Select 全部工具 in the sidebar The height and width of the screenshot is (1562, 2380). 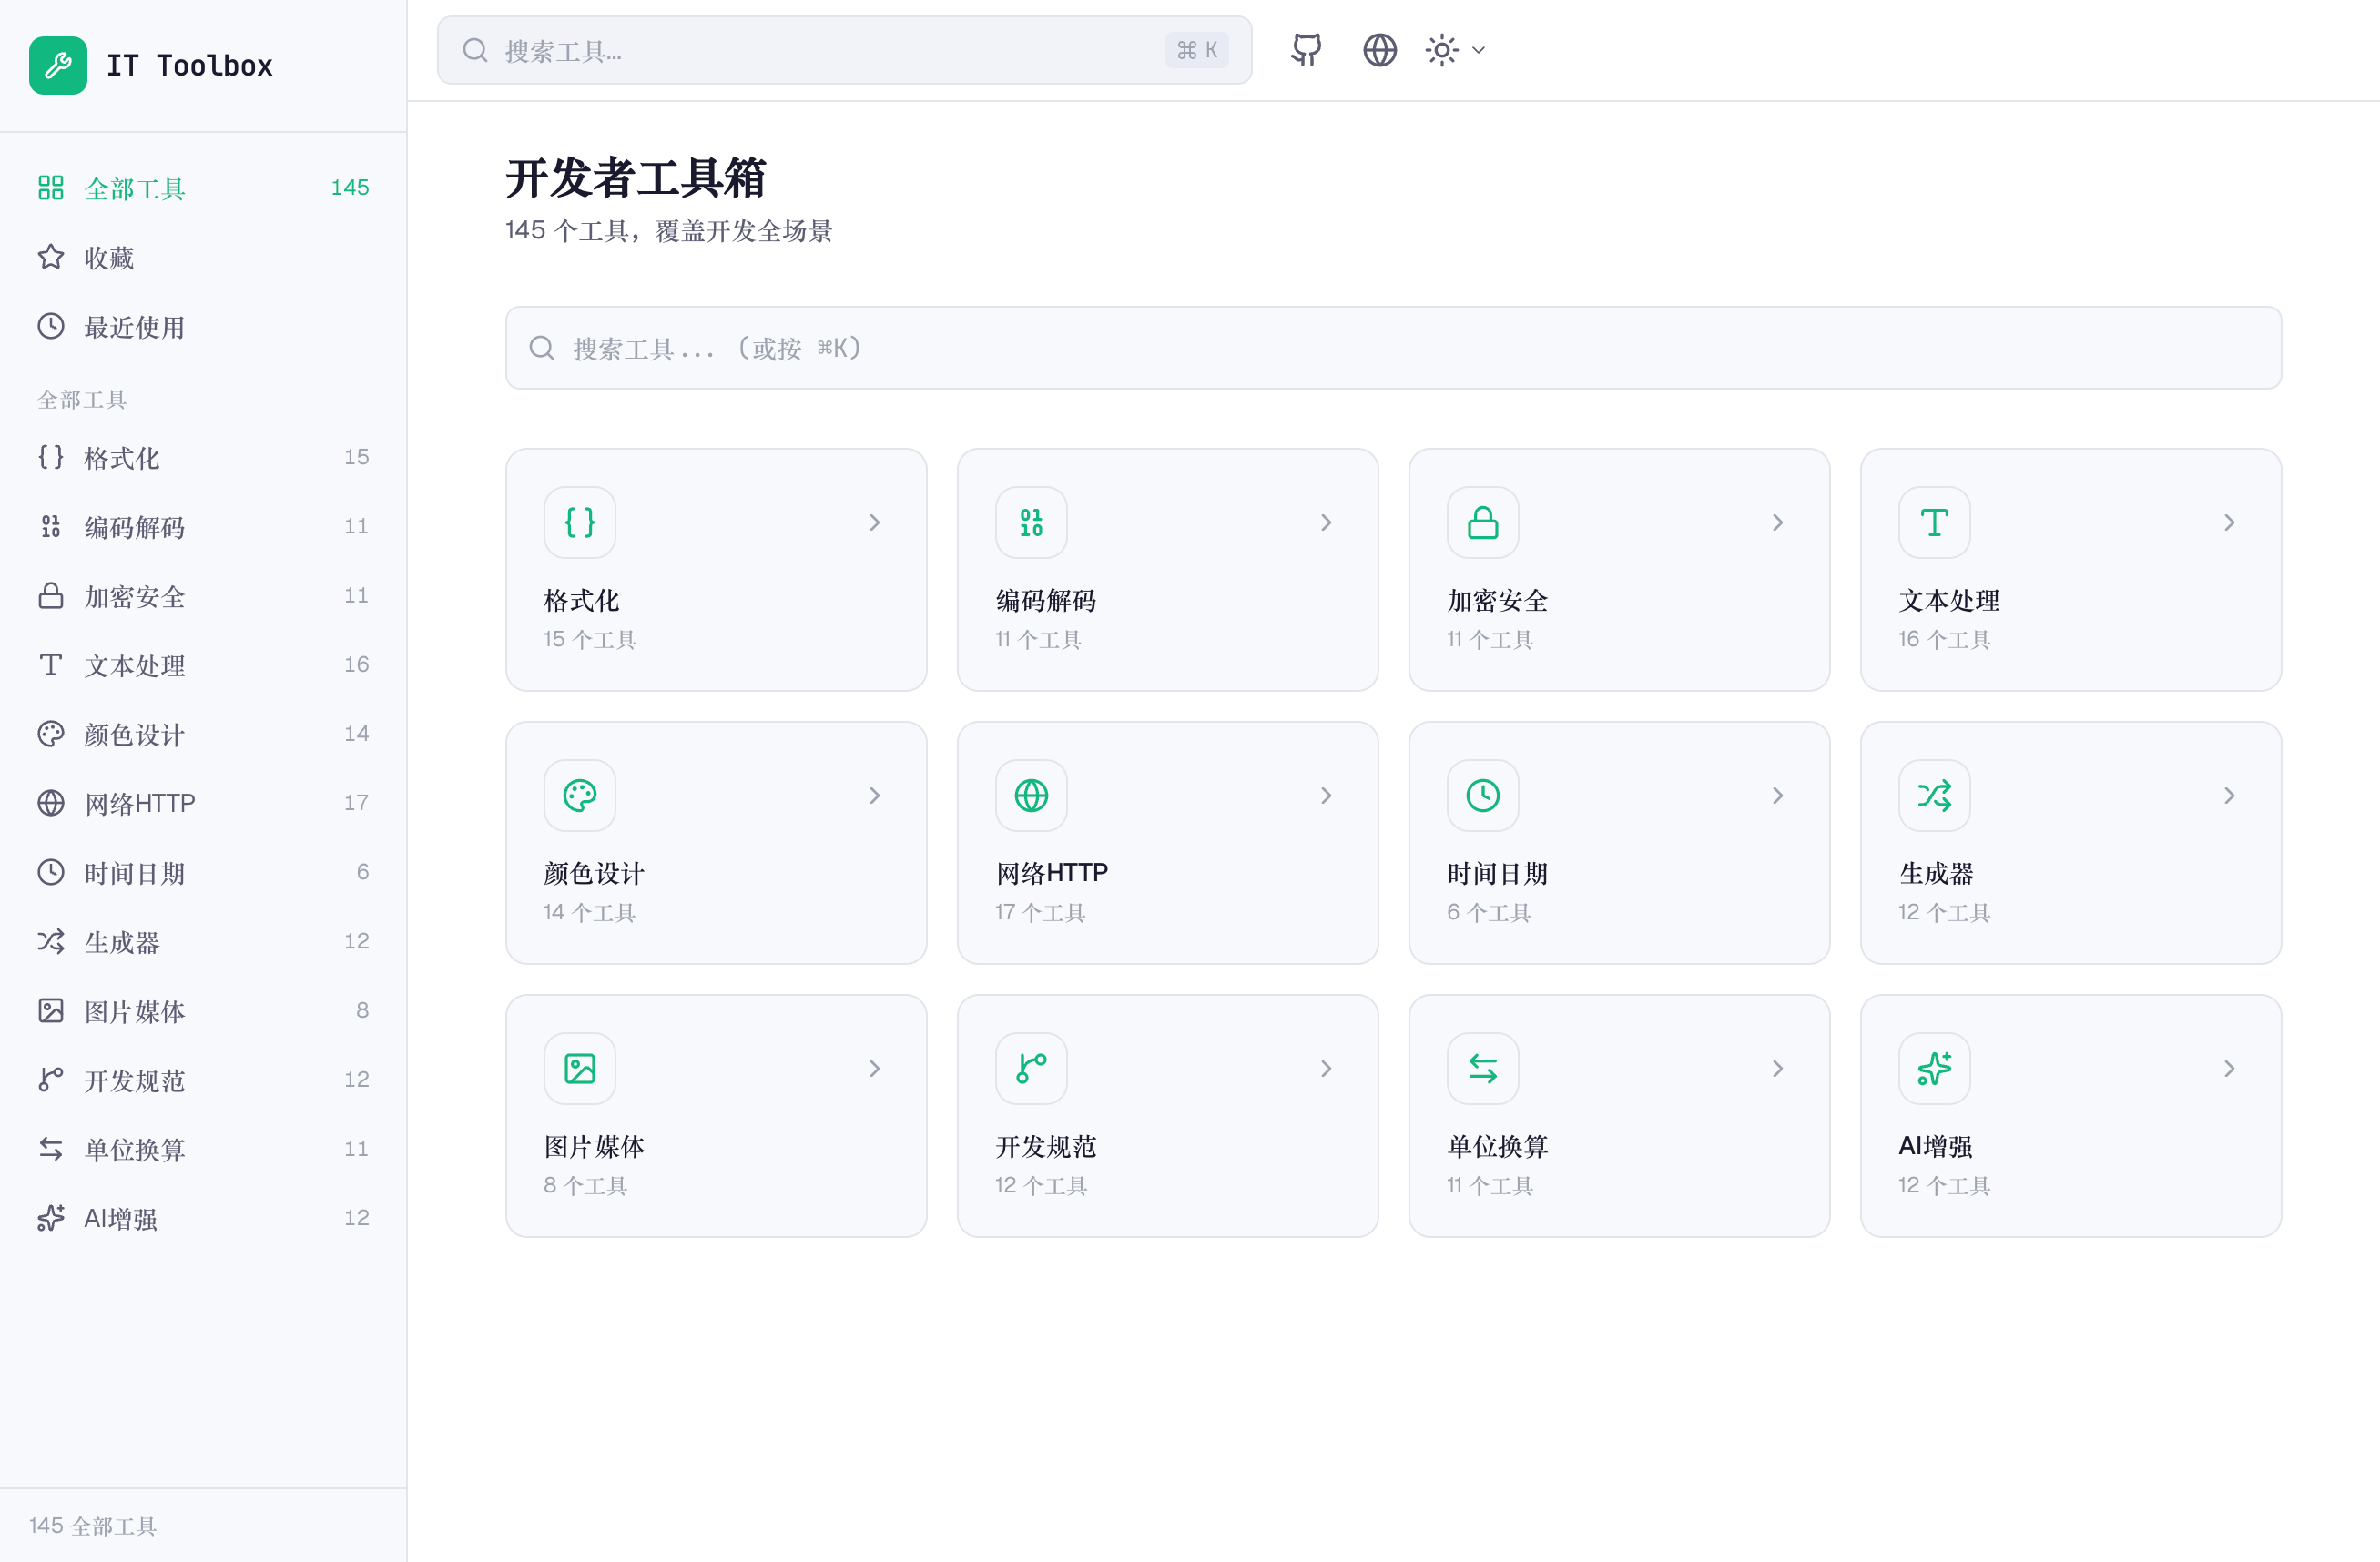coord(203,188)
